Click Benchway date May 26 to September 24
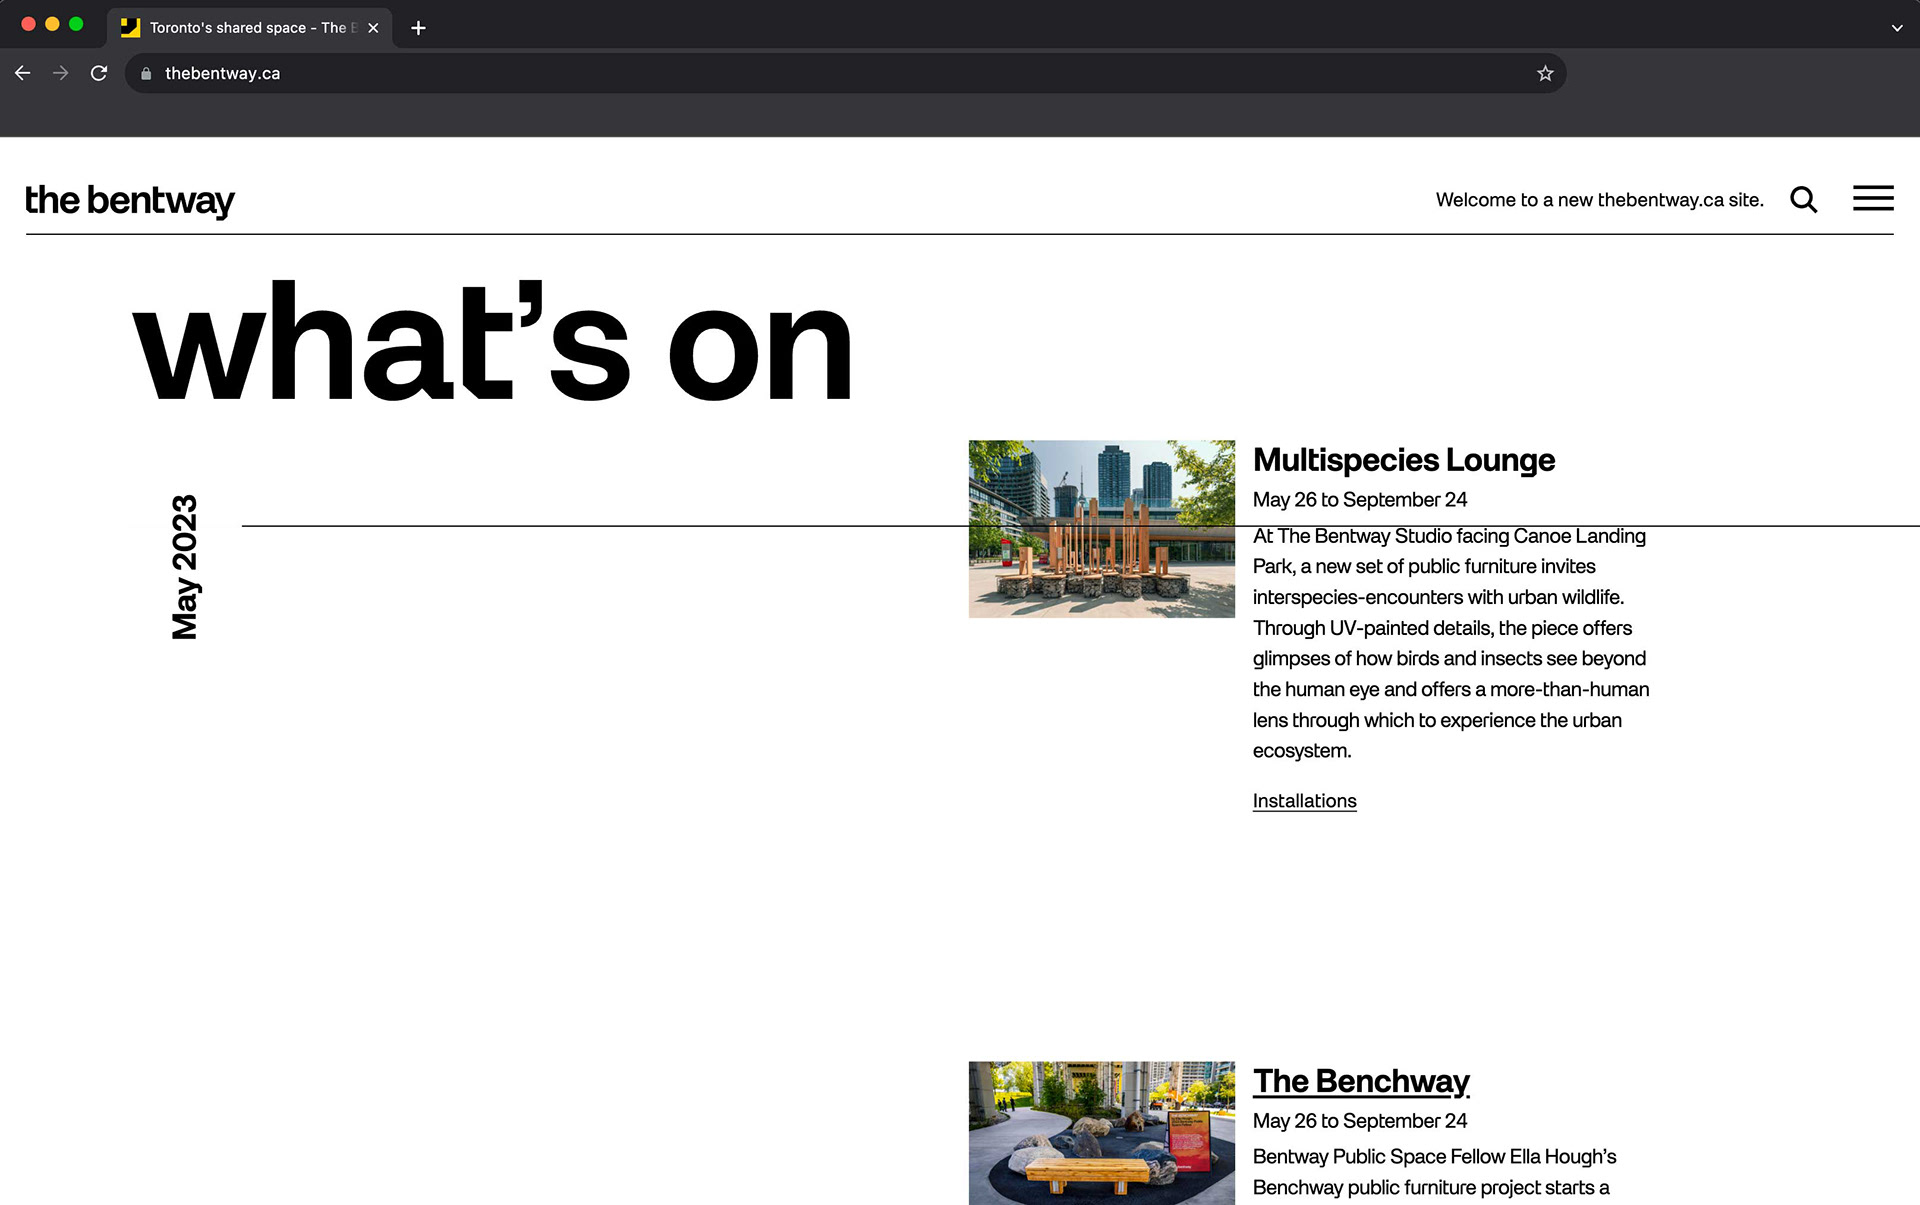Image resolution: width=1920 pixels, height=1205 pixels. [1360, 1121]
